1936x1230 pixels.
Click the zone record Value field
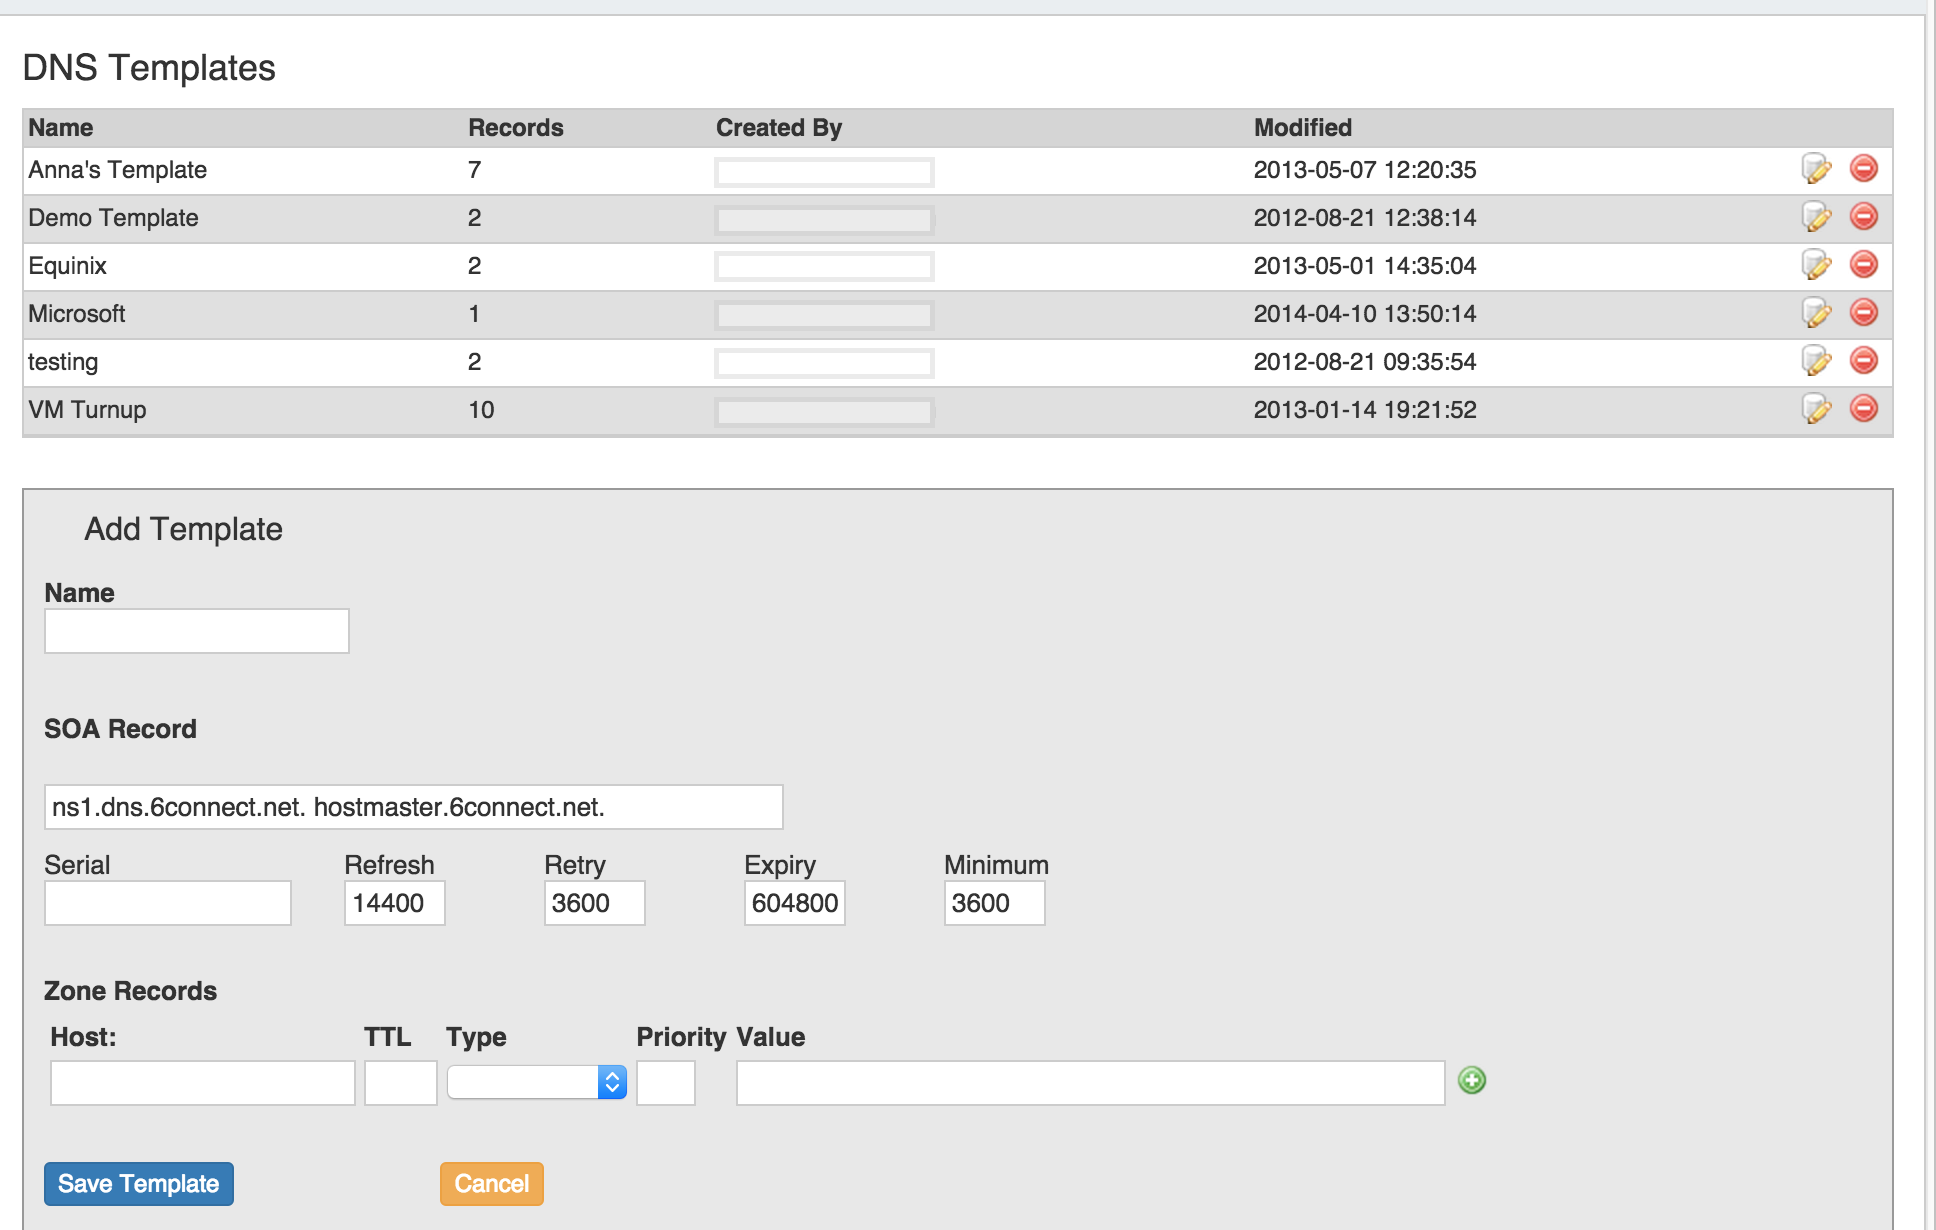tap(1090, 1083)
